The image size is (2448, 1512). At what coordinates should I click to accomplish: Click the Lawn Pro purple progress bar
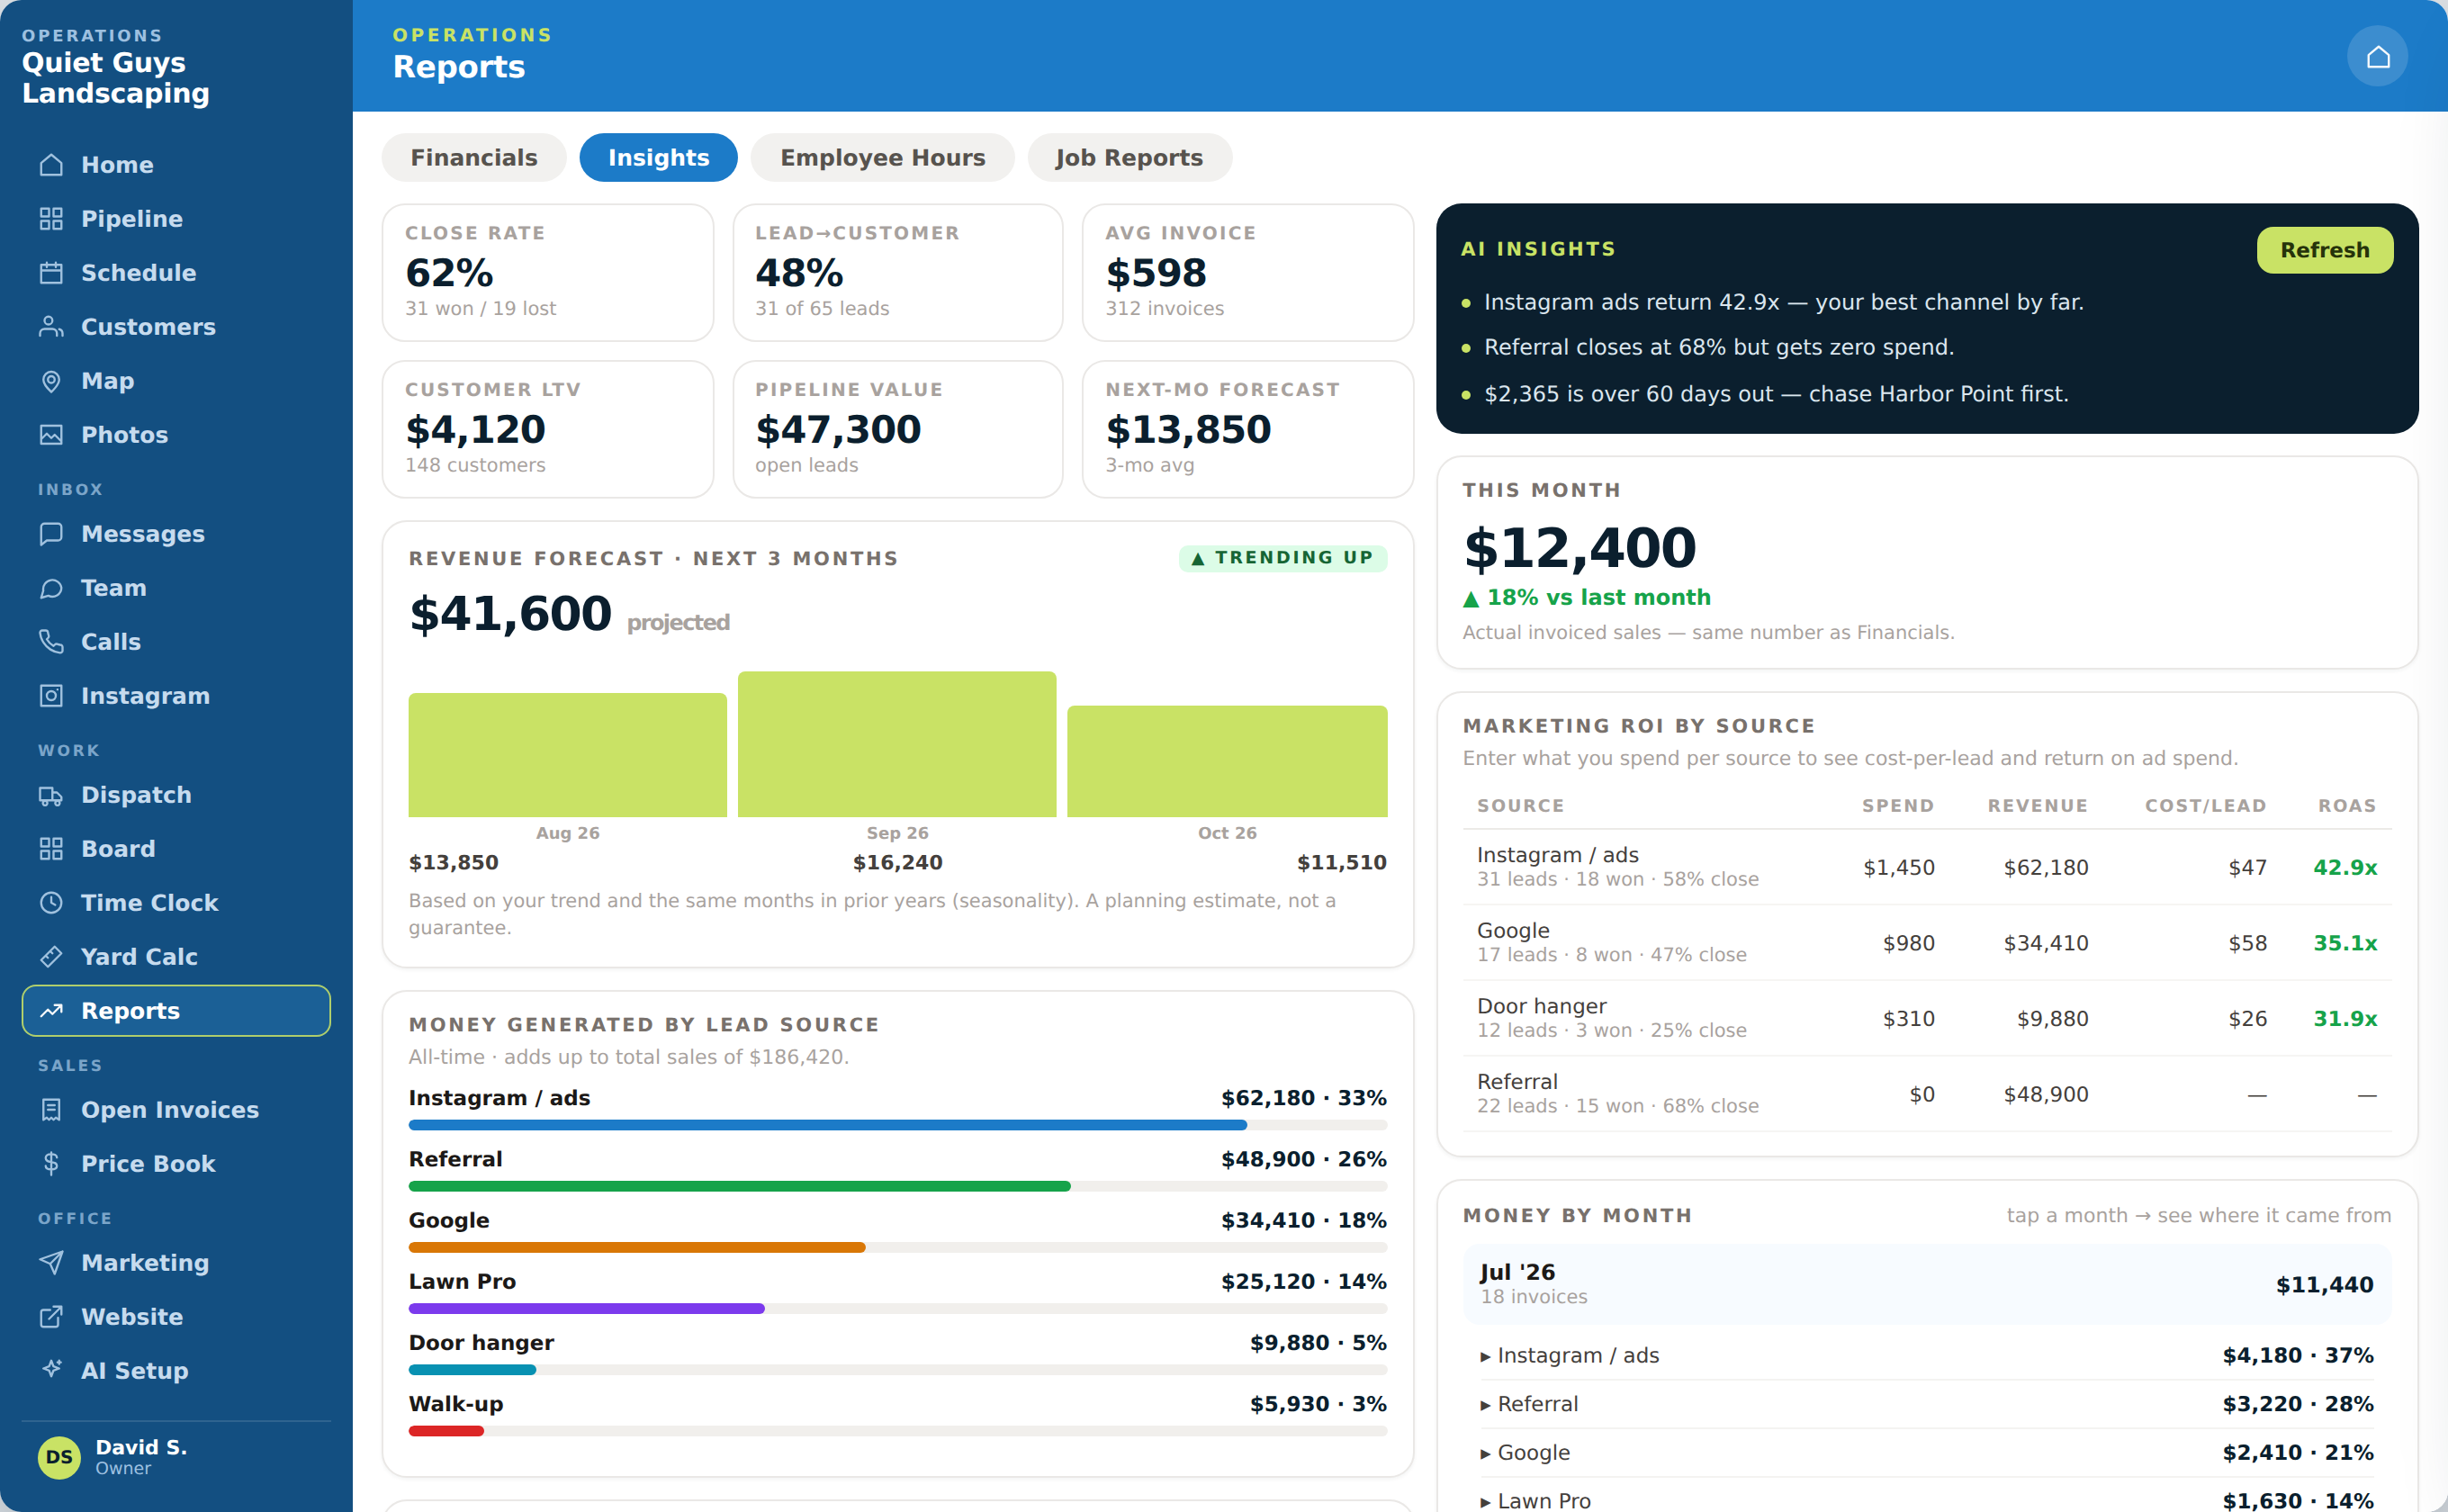click(586, 1308)
